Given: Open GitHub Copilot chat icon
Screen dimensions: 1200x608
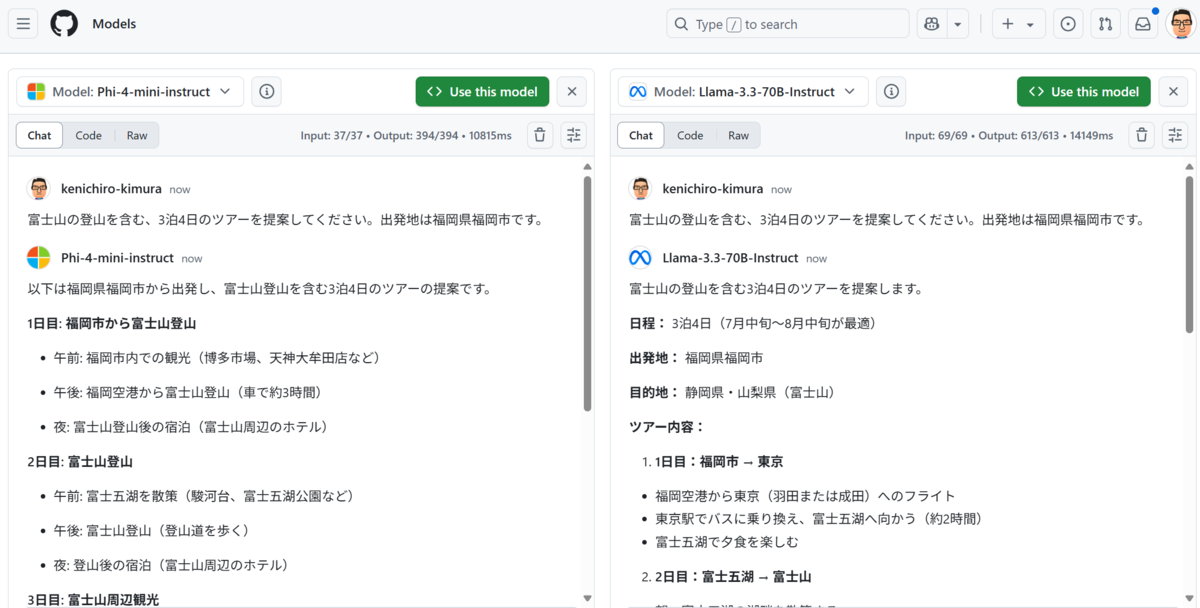Looking at the screenshot, I should 932,24.
